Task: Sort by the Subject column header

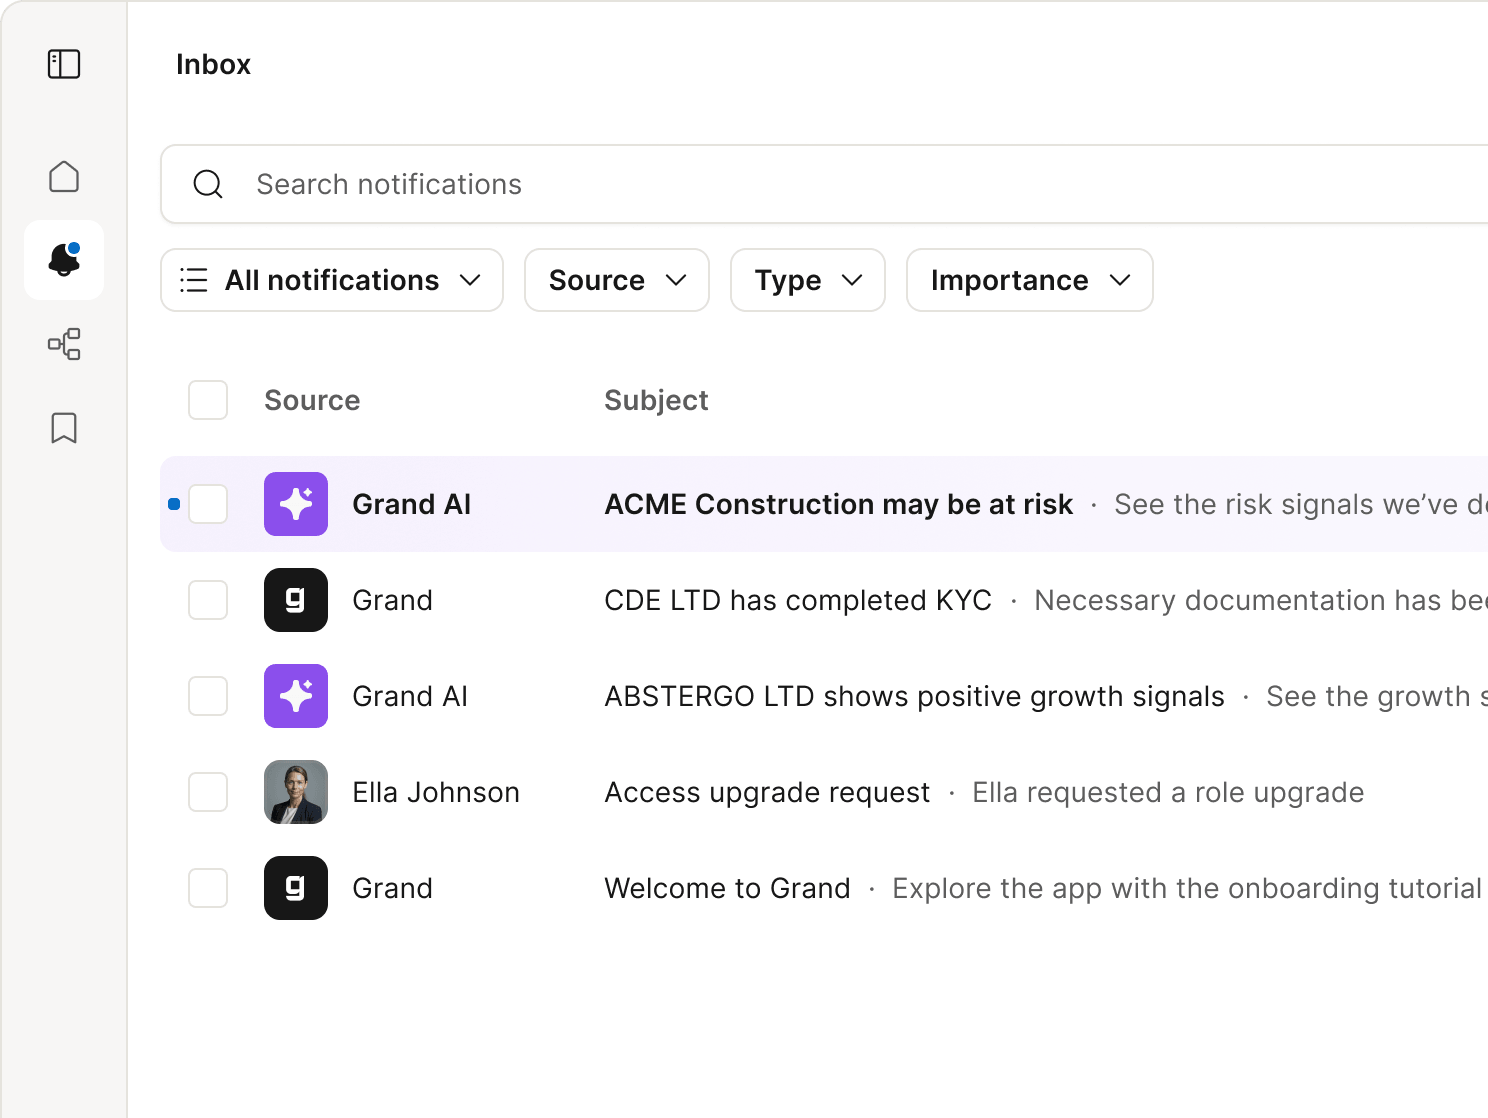Action: (x=656, y=400)
